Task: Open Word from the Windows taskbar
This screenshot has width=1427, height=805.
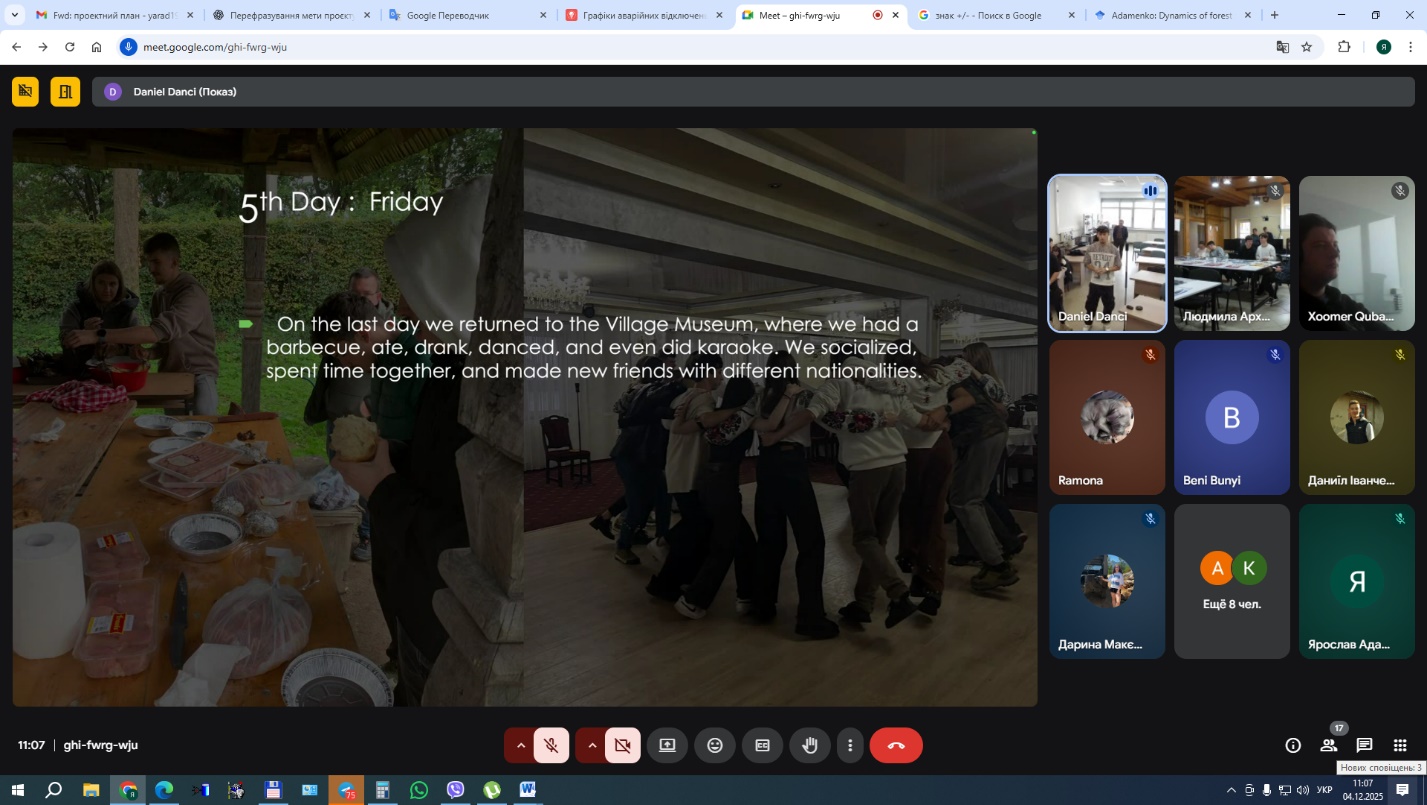Action: pos(527,790)
